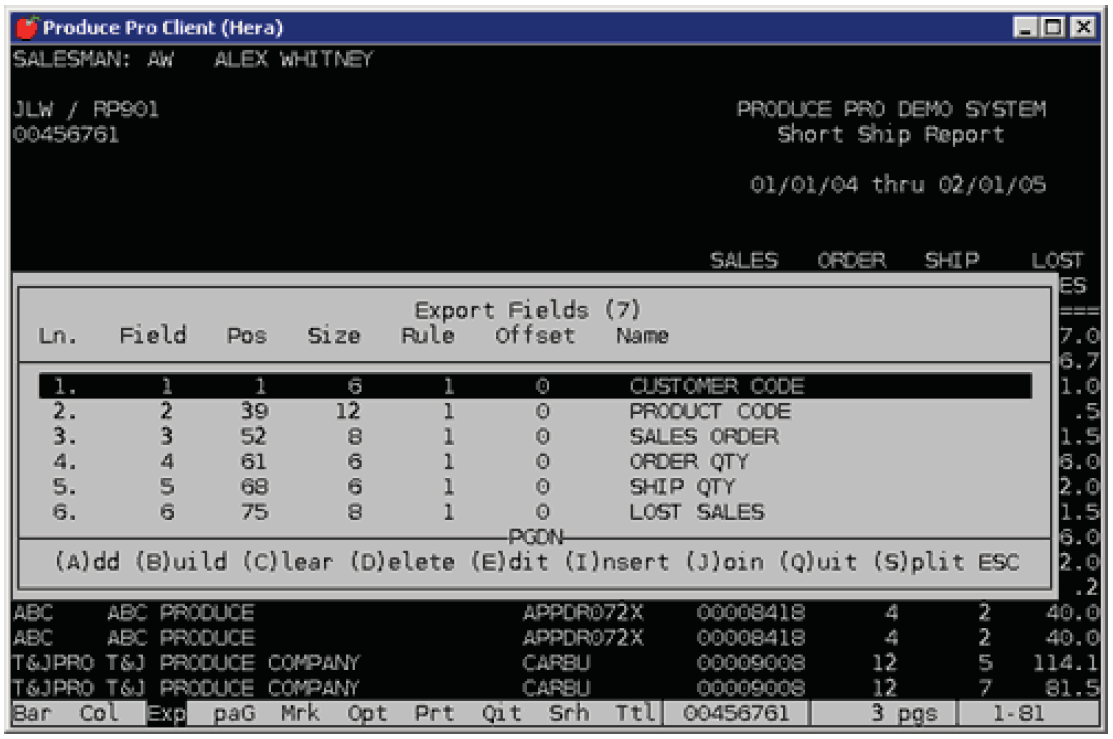Screen dimensions: 1113x739
Task: Click the Short Ship Report heading
Action: point(891,134)
